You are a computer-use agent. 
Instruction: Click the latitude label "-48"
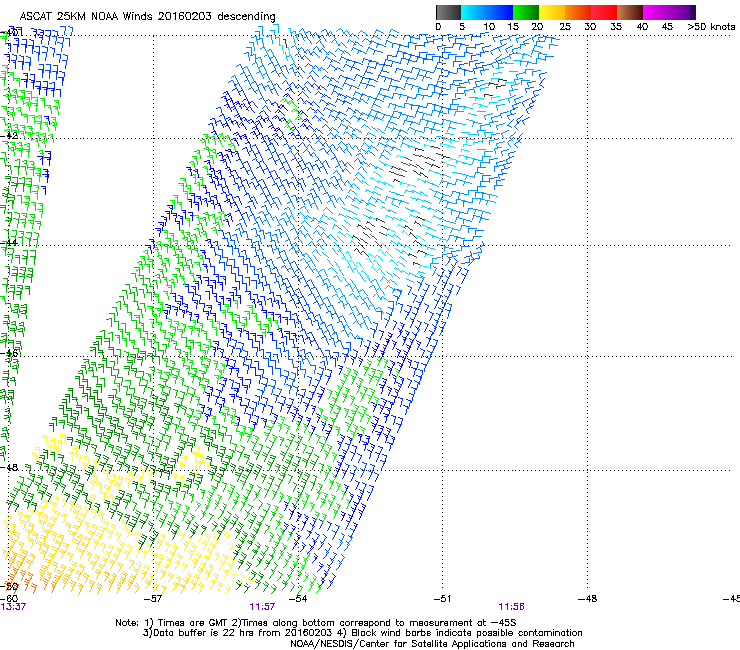(x=9, y=467)
